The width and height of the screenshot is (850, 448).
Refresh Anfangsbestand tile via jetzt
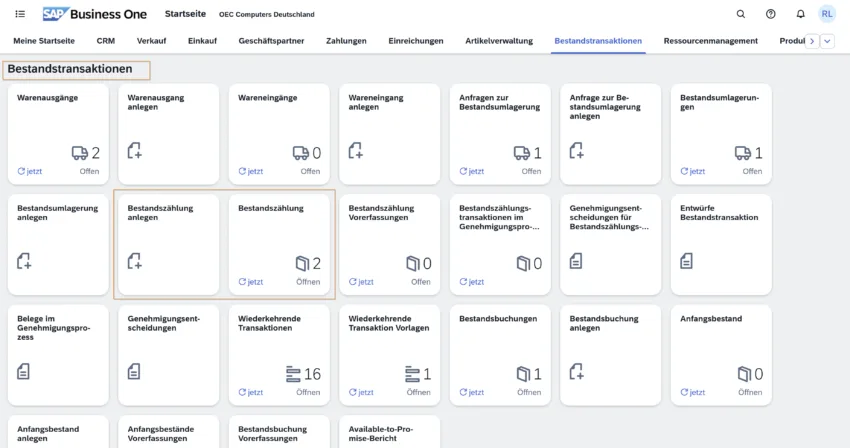click(x=693, y=392)
